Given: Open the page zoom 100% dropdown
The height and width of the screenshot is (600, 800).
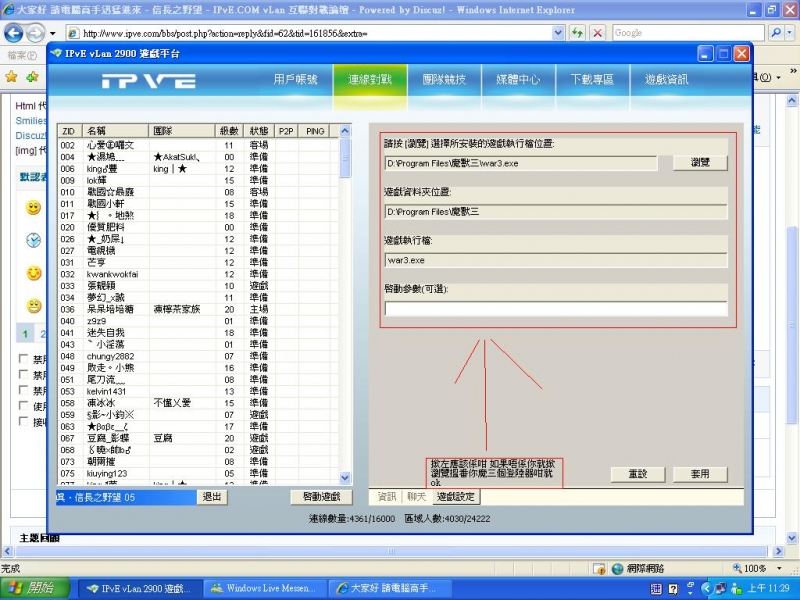Looking at the screenshot, I should pos(779,568).
